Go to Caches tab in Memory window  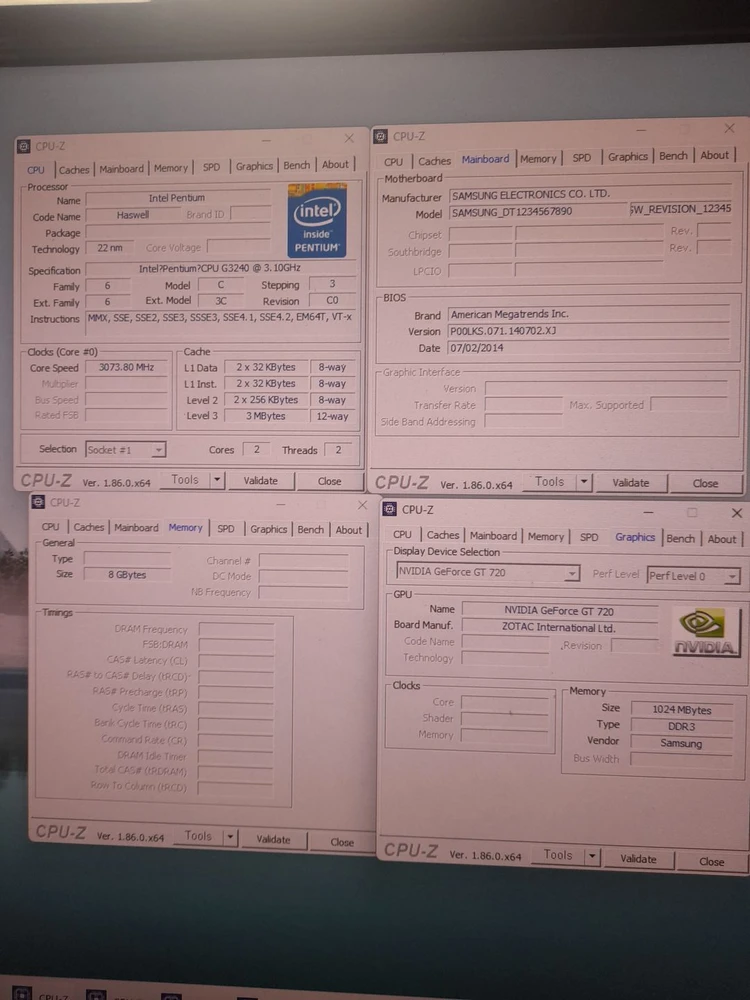point(88,527)
